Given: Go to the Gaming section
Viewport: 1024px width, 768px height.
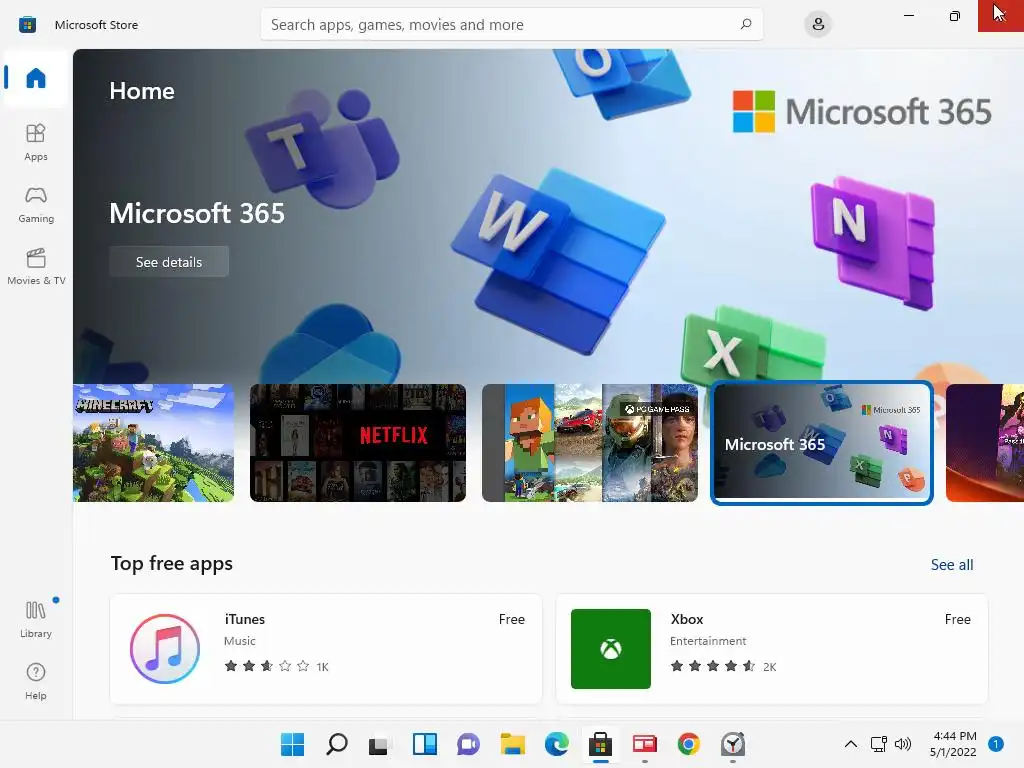Looking at the screenshot, I should coord(36,204).
